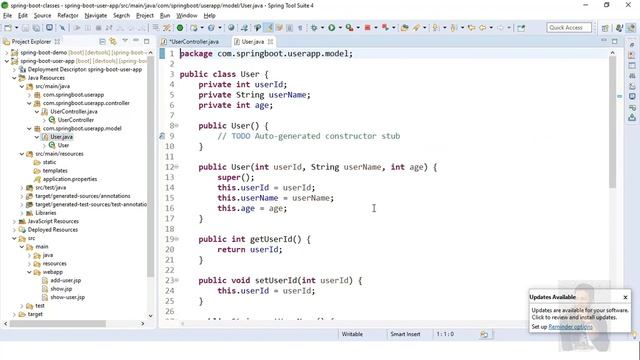The height and width of the screenshot is (360, 640).
Task: Click the Last Edit Location arrow icon
Action: (x=471, y=28)
